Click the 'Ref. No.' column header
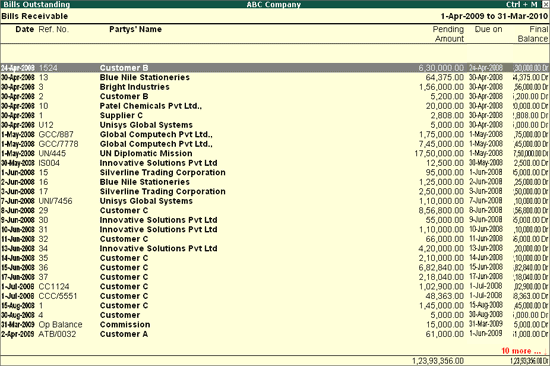The width and height of the screenshot is (550, 366). 53,29
